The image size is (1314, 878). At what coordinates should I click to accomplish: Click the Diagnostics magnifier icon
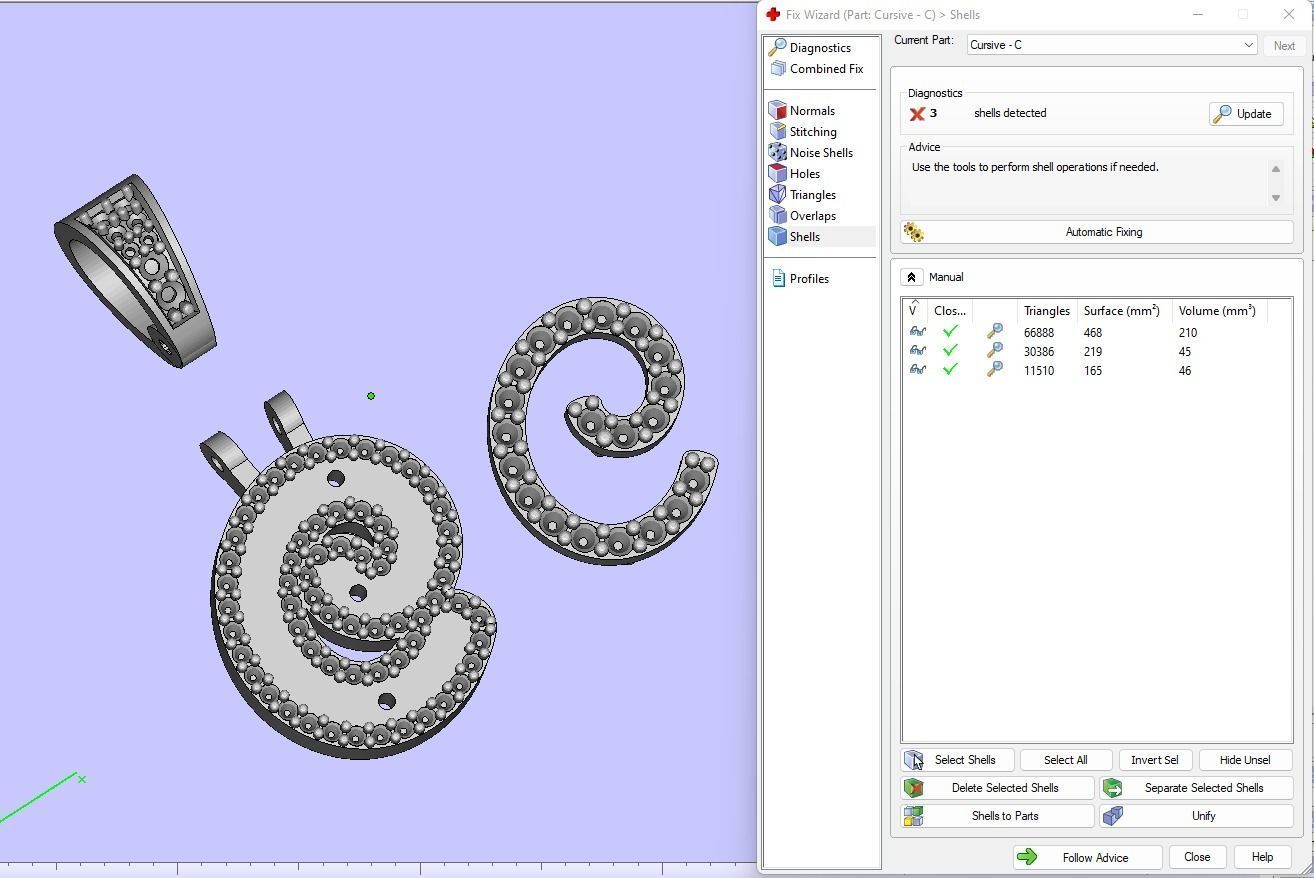[x=777, y=47]
